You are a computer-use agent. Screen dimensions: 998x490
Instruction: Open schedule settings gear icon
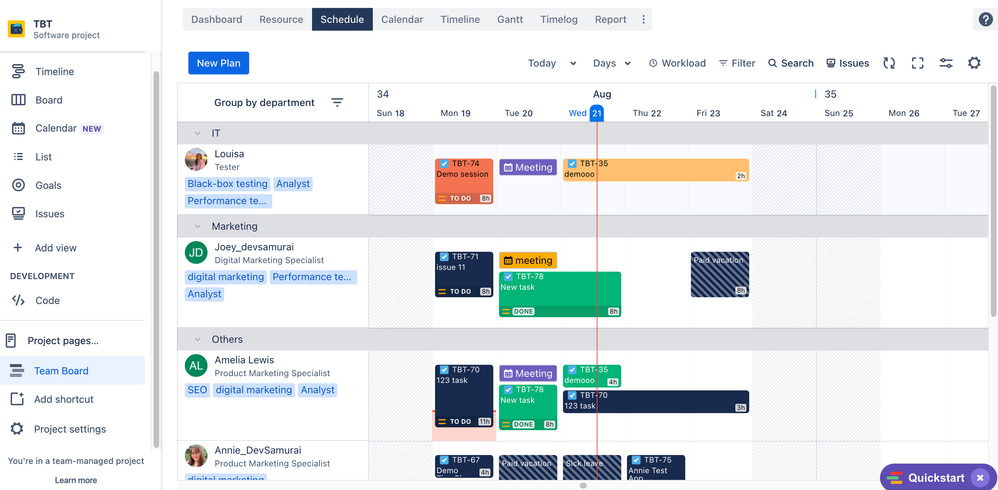[x=974, y=63]
